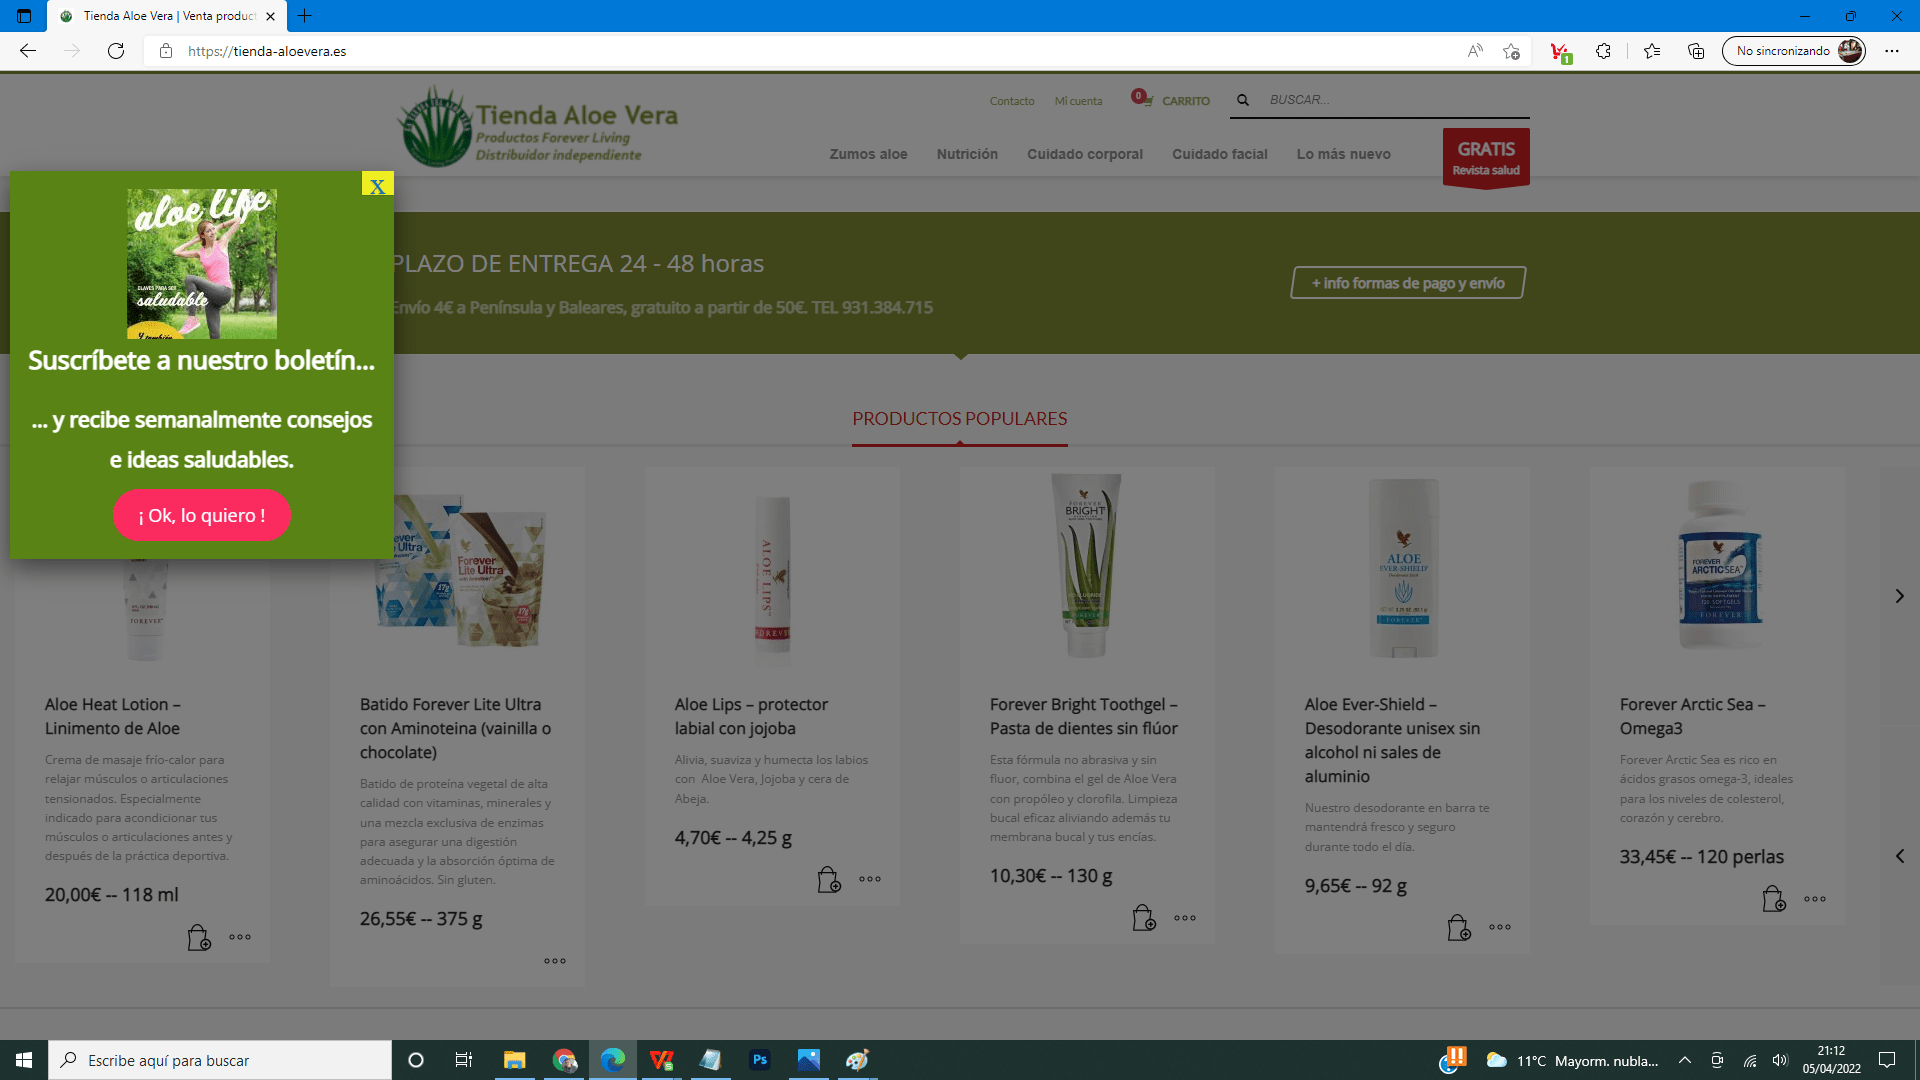Open the Lo más nuevo menu
This screenshot has height=1080, width=1920.
click(1344, 154)
